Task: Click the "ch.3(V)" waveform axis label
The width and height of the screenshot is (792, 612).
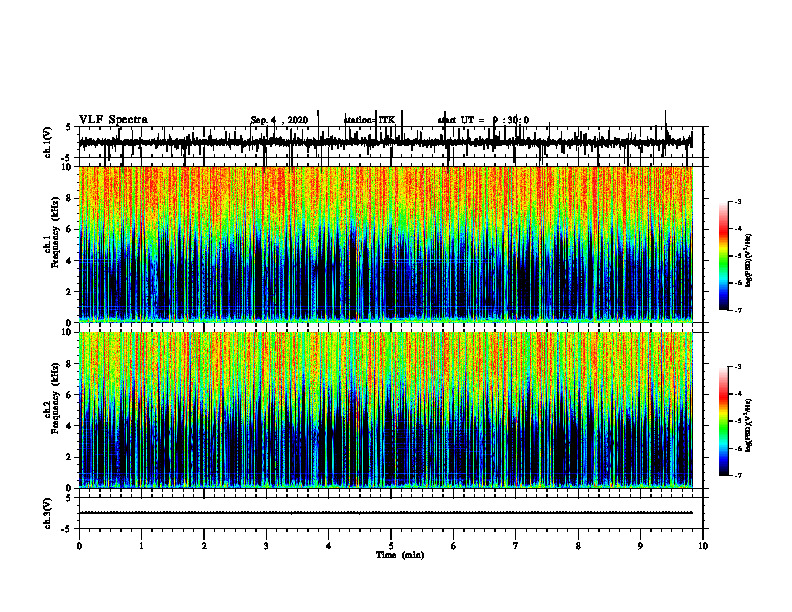Action: 48,514
